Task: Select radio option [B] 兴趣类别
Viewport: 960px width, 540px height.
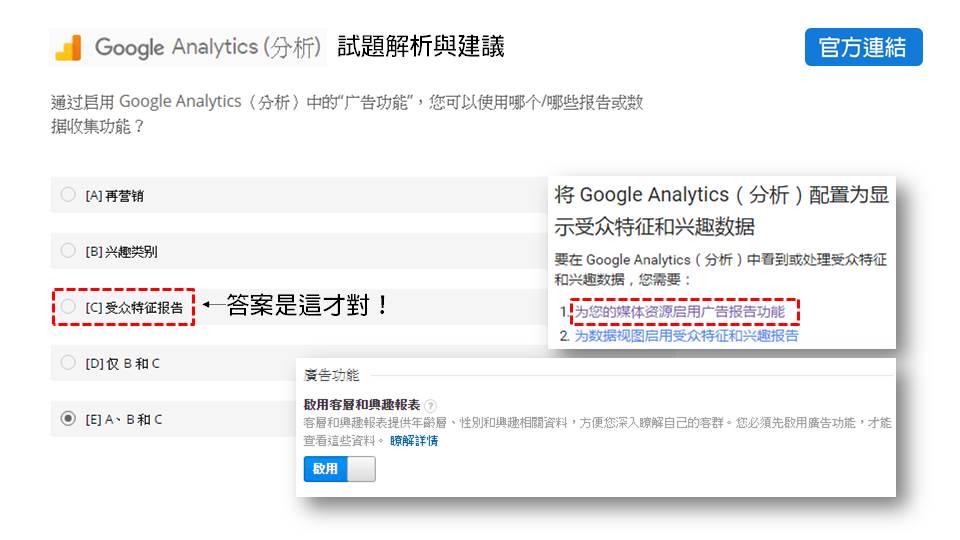Action: pos(68,250)
